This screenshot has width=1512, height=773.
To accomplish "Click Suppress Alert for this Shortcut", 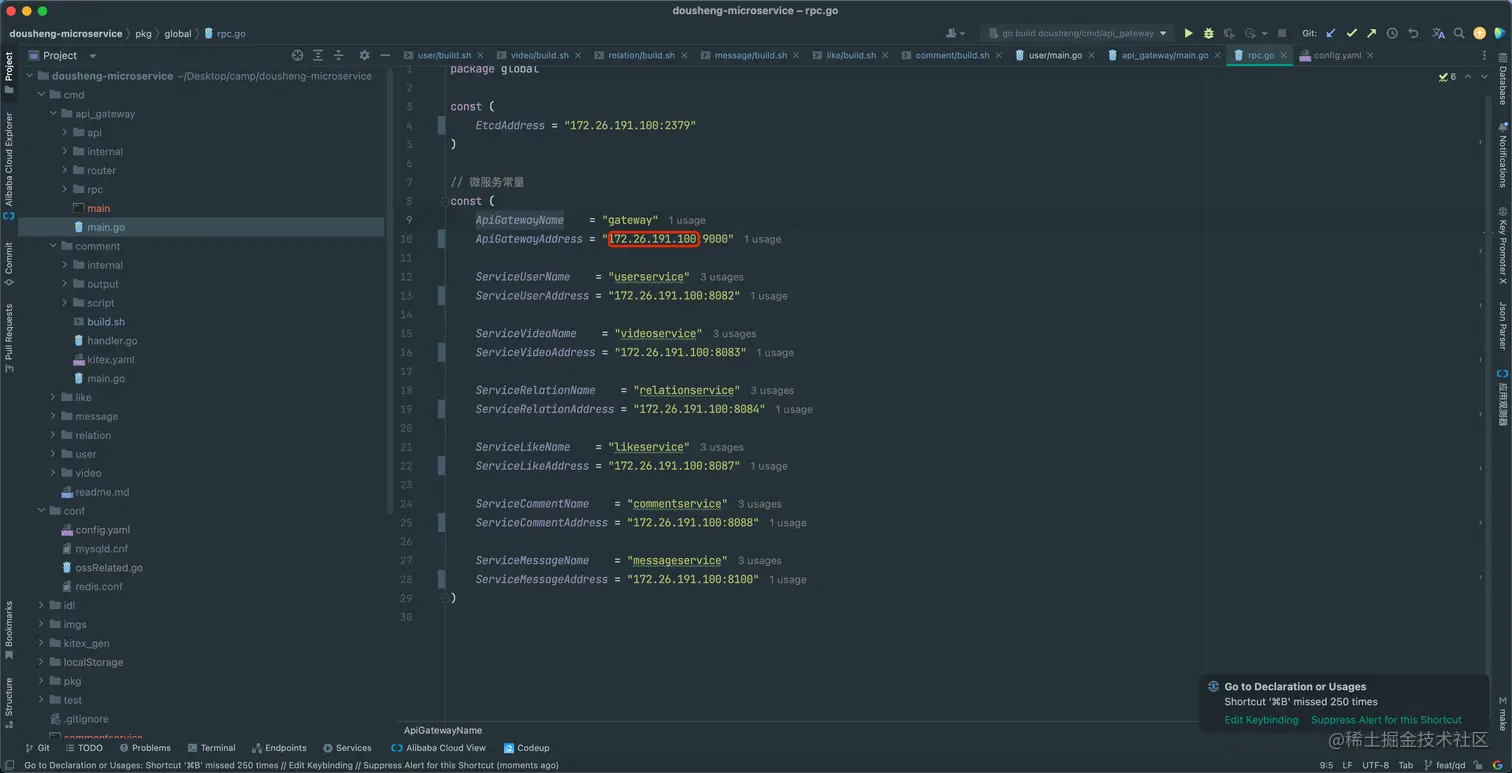I will (1386, 720).
